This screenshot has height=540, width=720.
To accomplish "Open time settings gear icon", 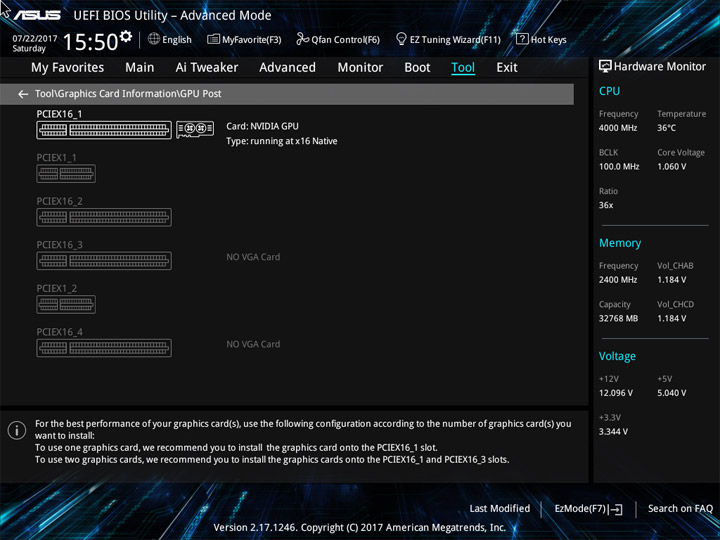I will 125,36.
